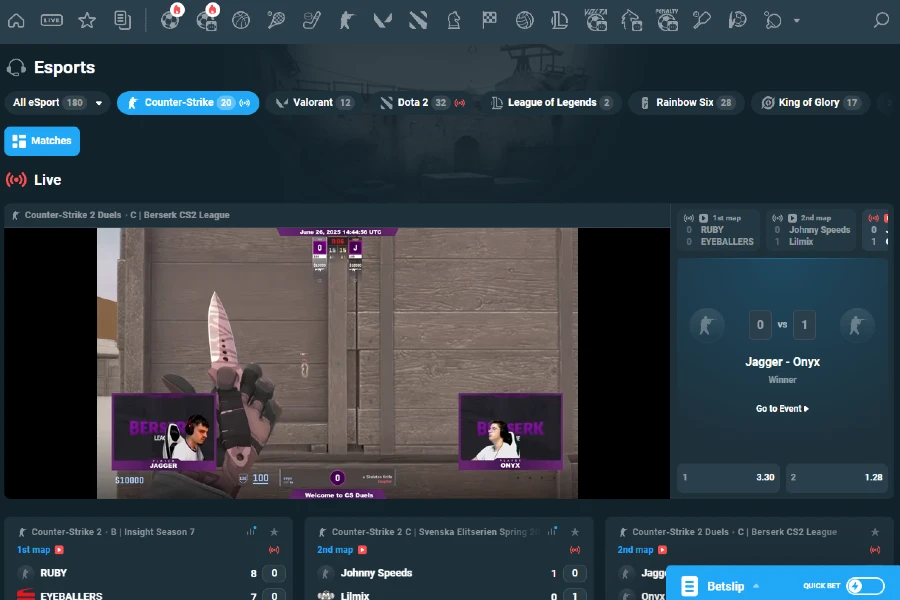This screenshot has width=900, height=600.
Task: Select the Counter-Strike icon in the top sports bar
Action: tap(346, 20)
